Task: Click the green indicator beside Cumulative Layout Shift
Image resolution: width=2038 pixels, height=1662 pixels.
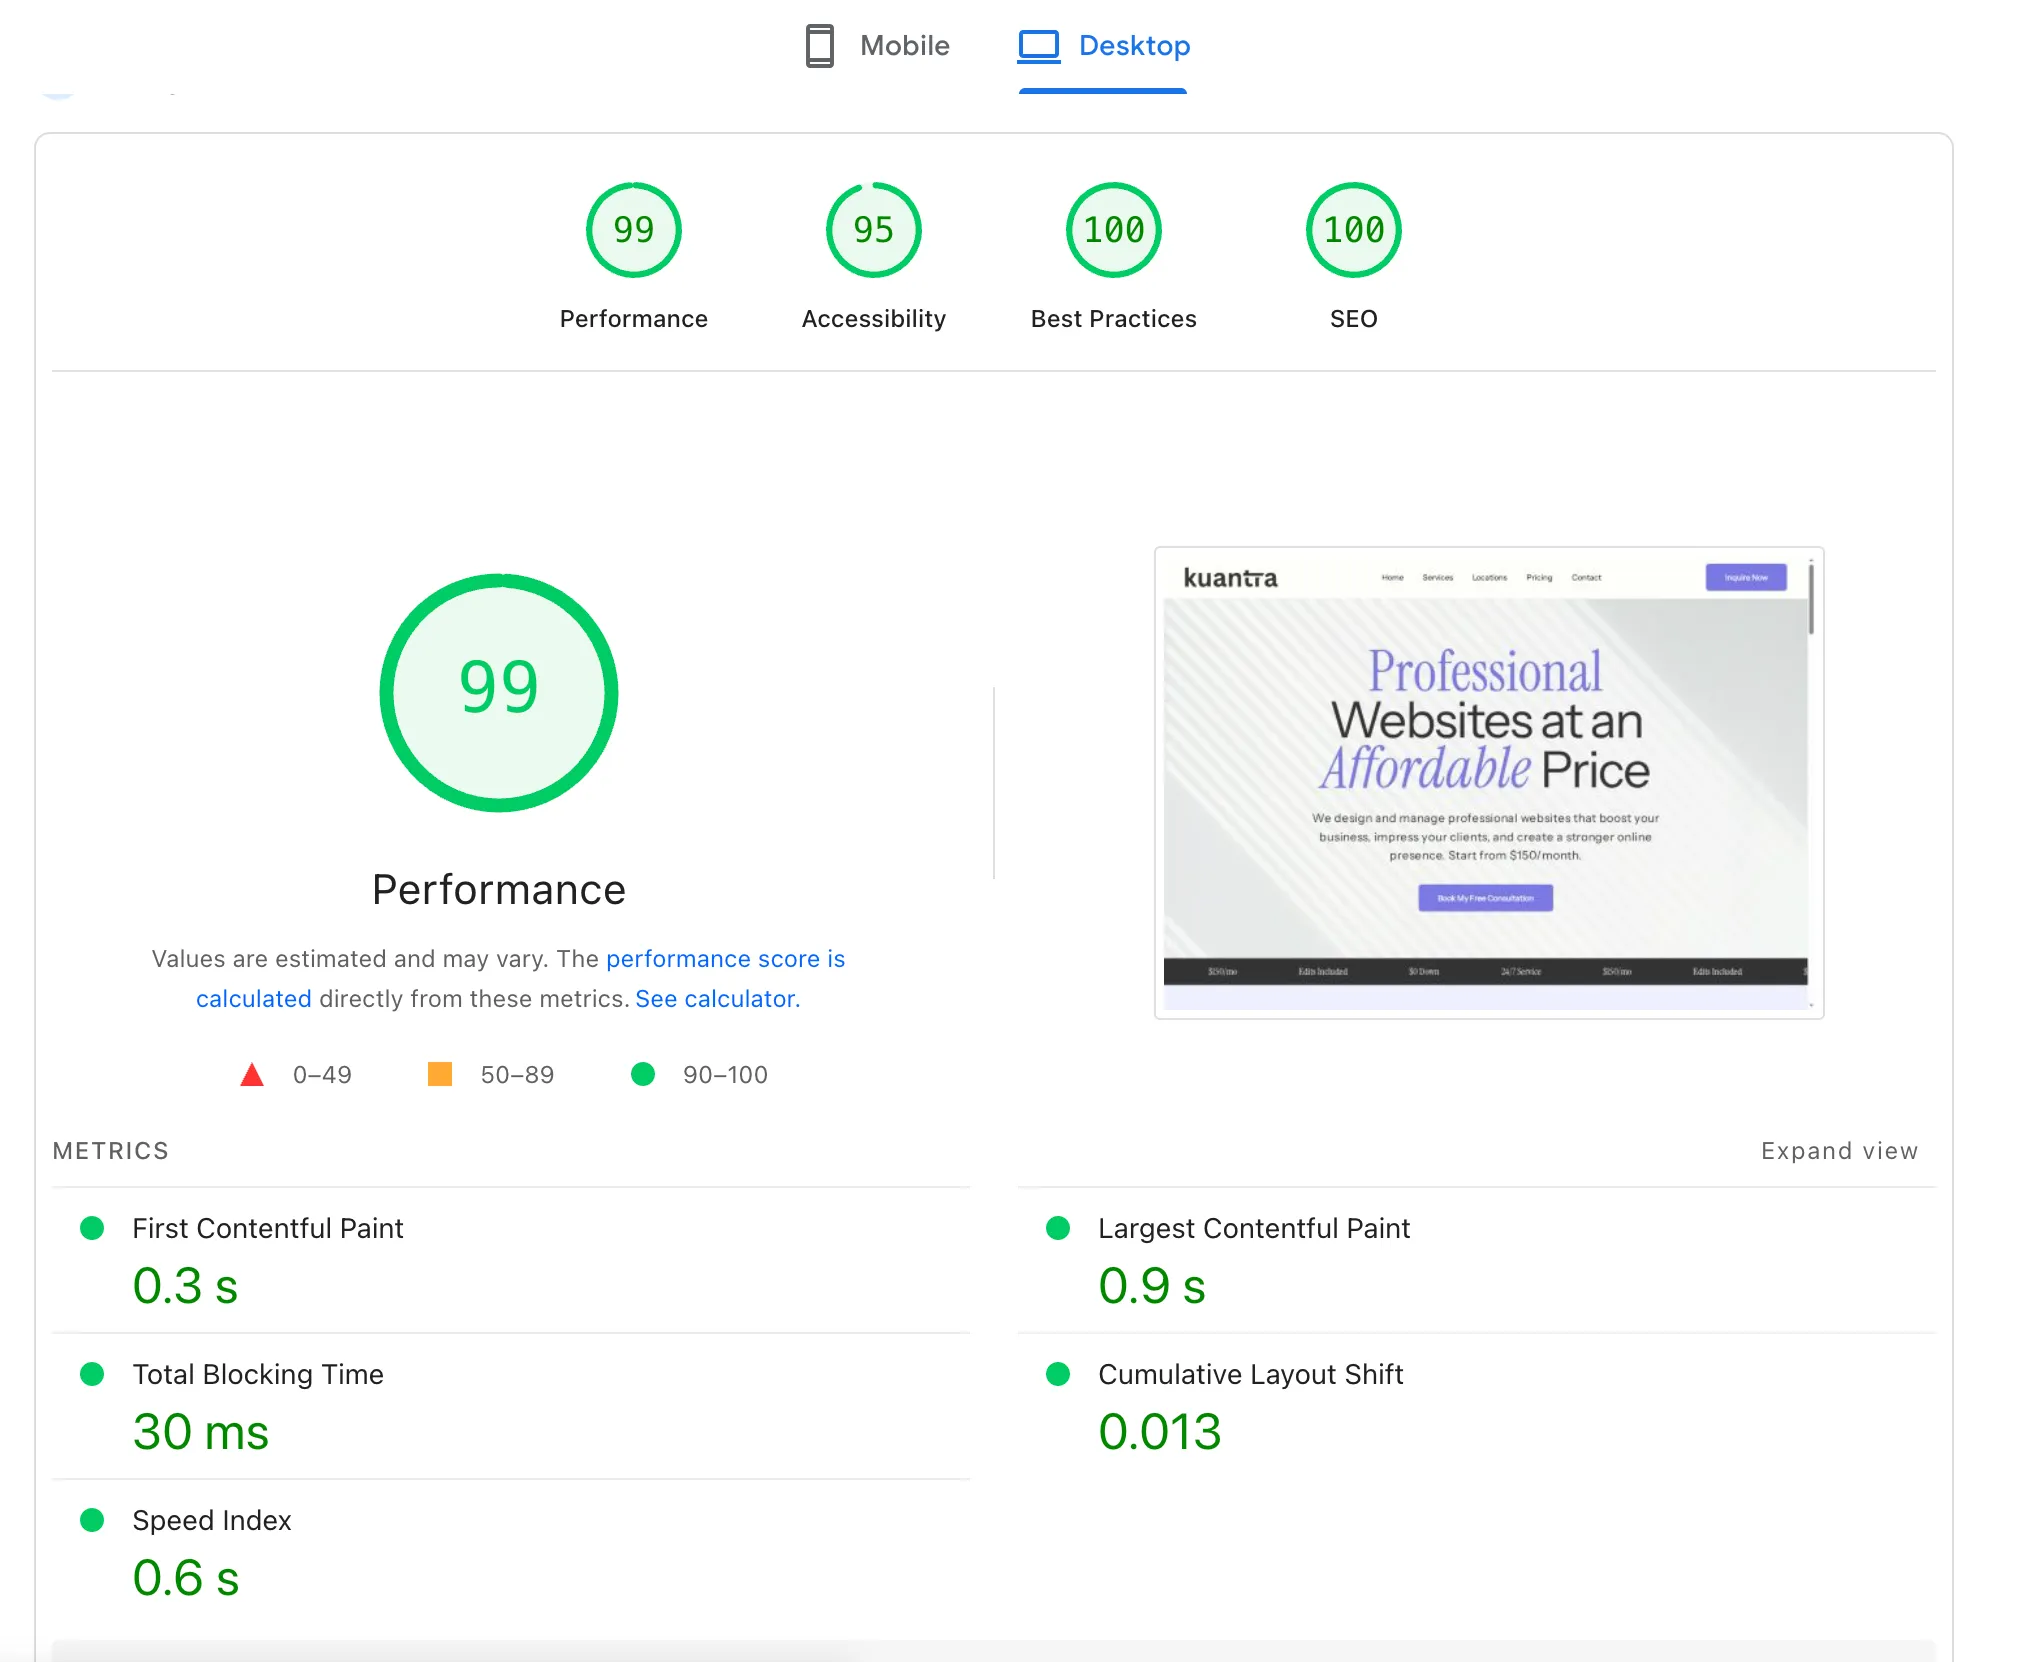Action: tap(1059, 1374)
